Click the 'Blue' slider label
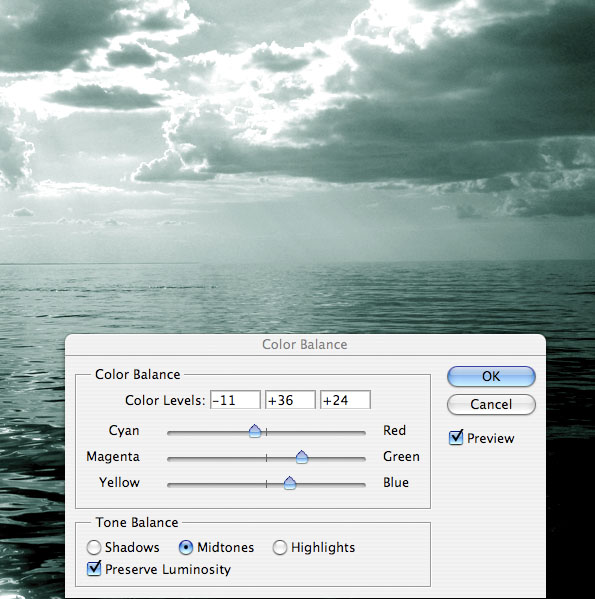Screen dimensions: 595x599 coord(396,482)
